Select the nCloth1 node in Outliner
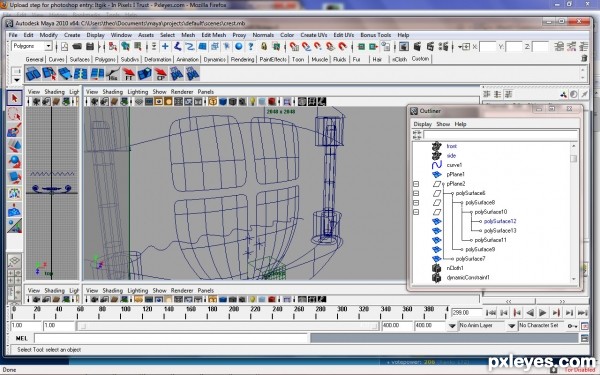 coord(455,268)
